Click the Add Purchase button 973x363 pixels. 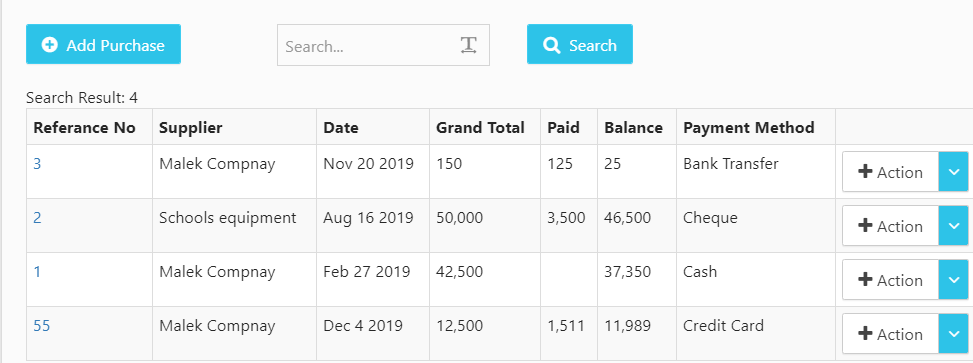click(103, 44)
